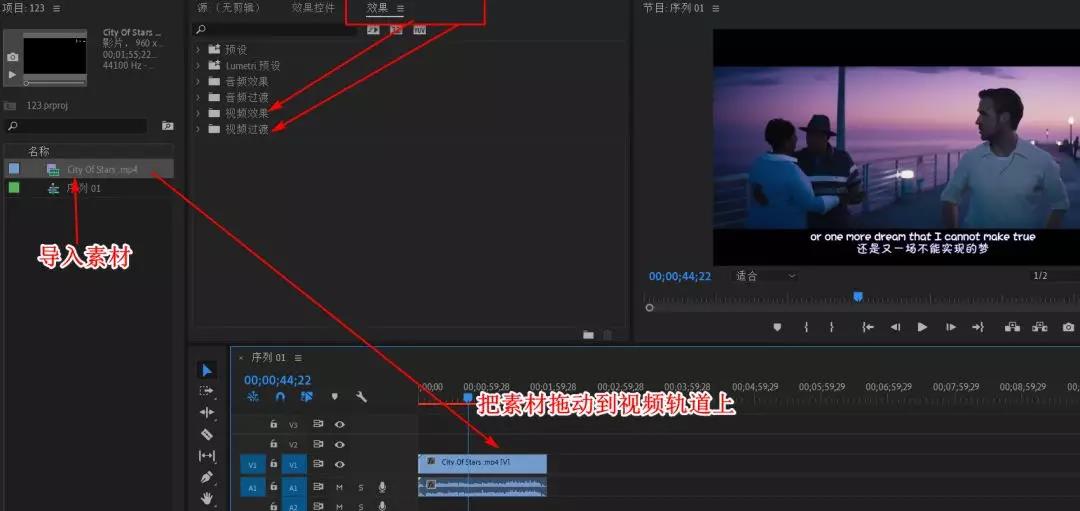
Task: Click Play in program monitor
Action: pos(922,327)
